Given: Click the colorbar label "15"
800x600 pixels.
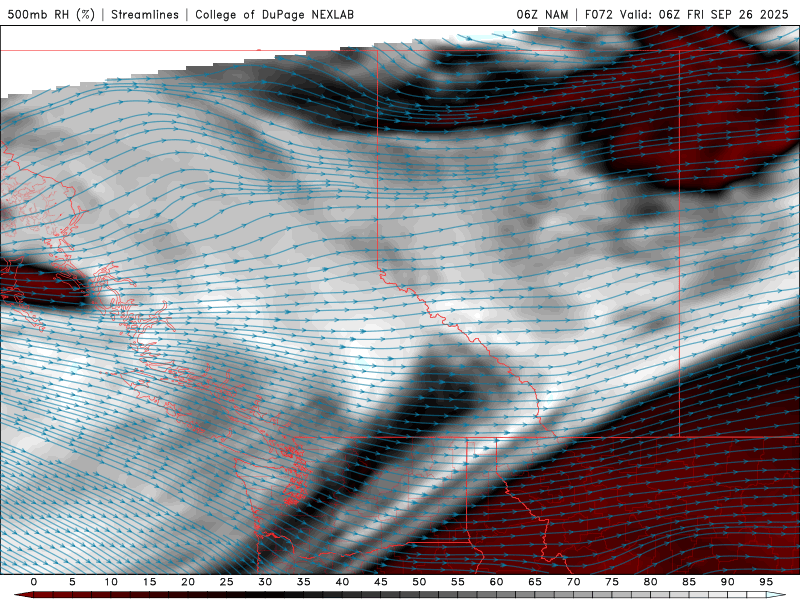Looking at the screenshot, I should click(149, 582).
